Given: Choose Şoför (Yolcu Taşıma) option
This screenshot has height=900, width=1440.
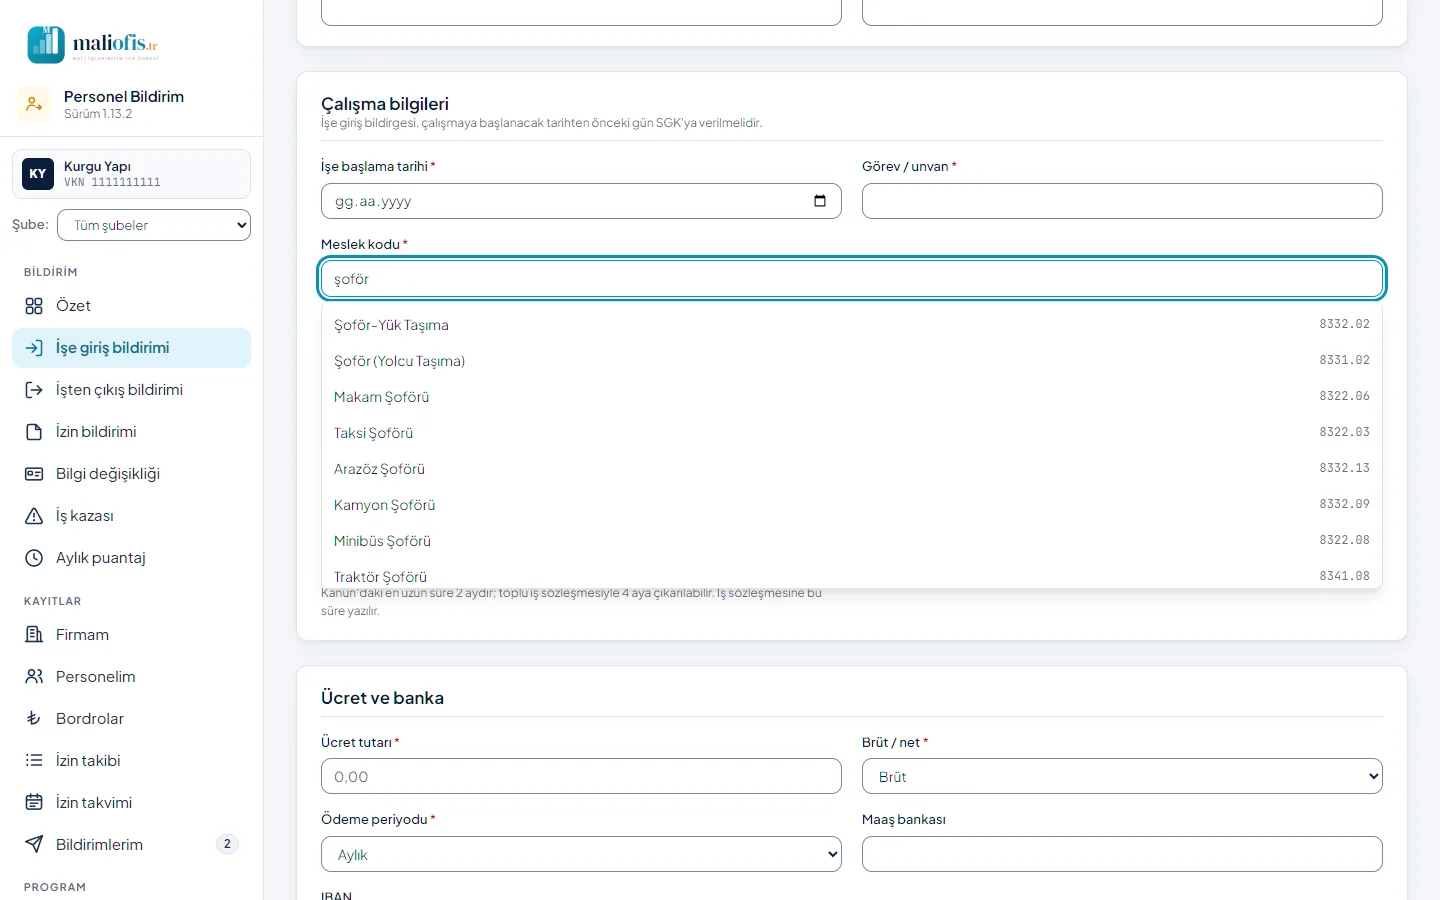Looking at the screenshot, I should pos(852,361).
